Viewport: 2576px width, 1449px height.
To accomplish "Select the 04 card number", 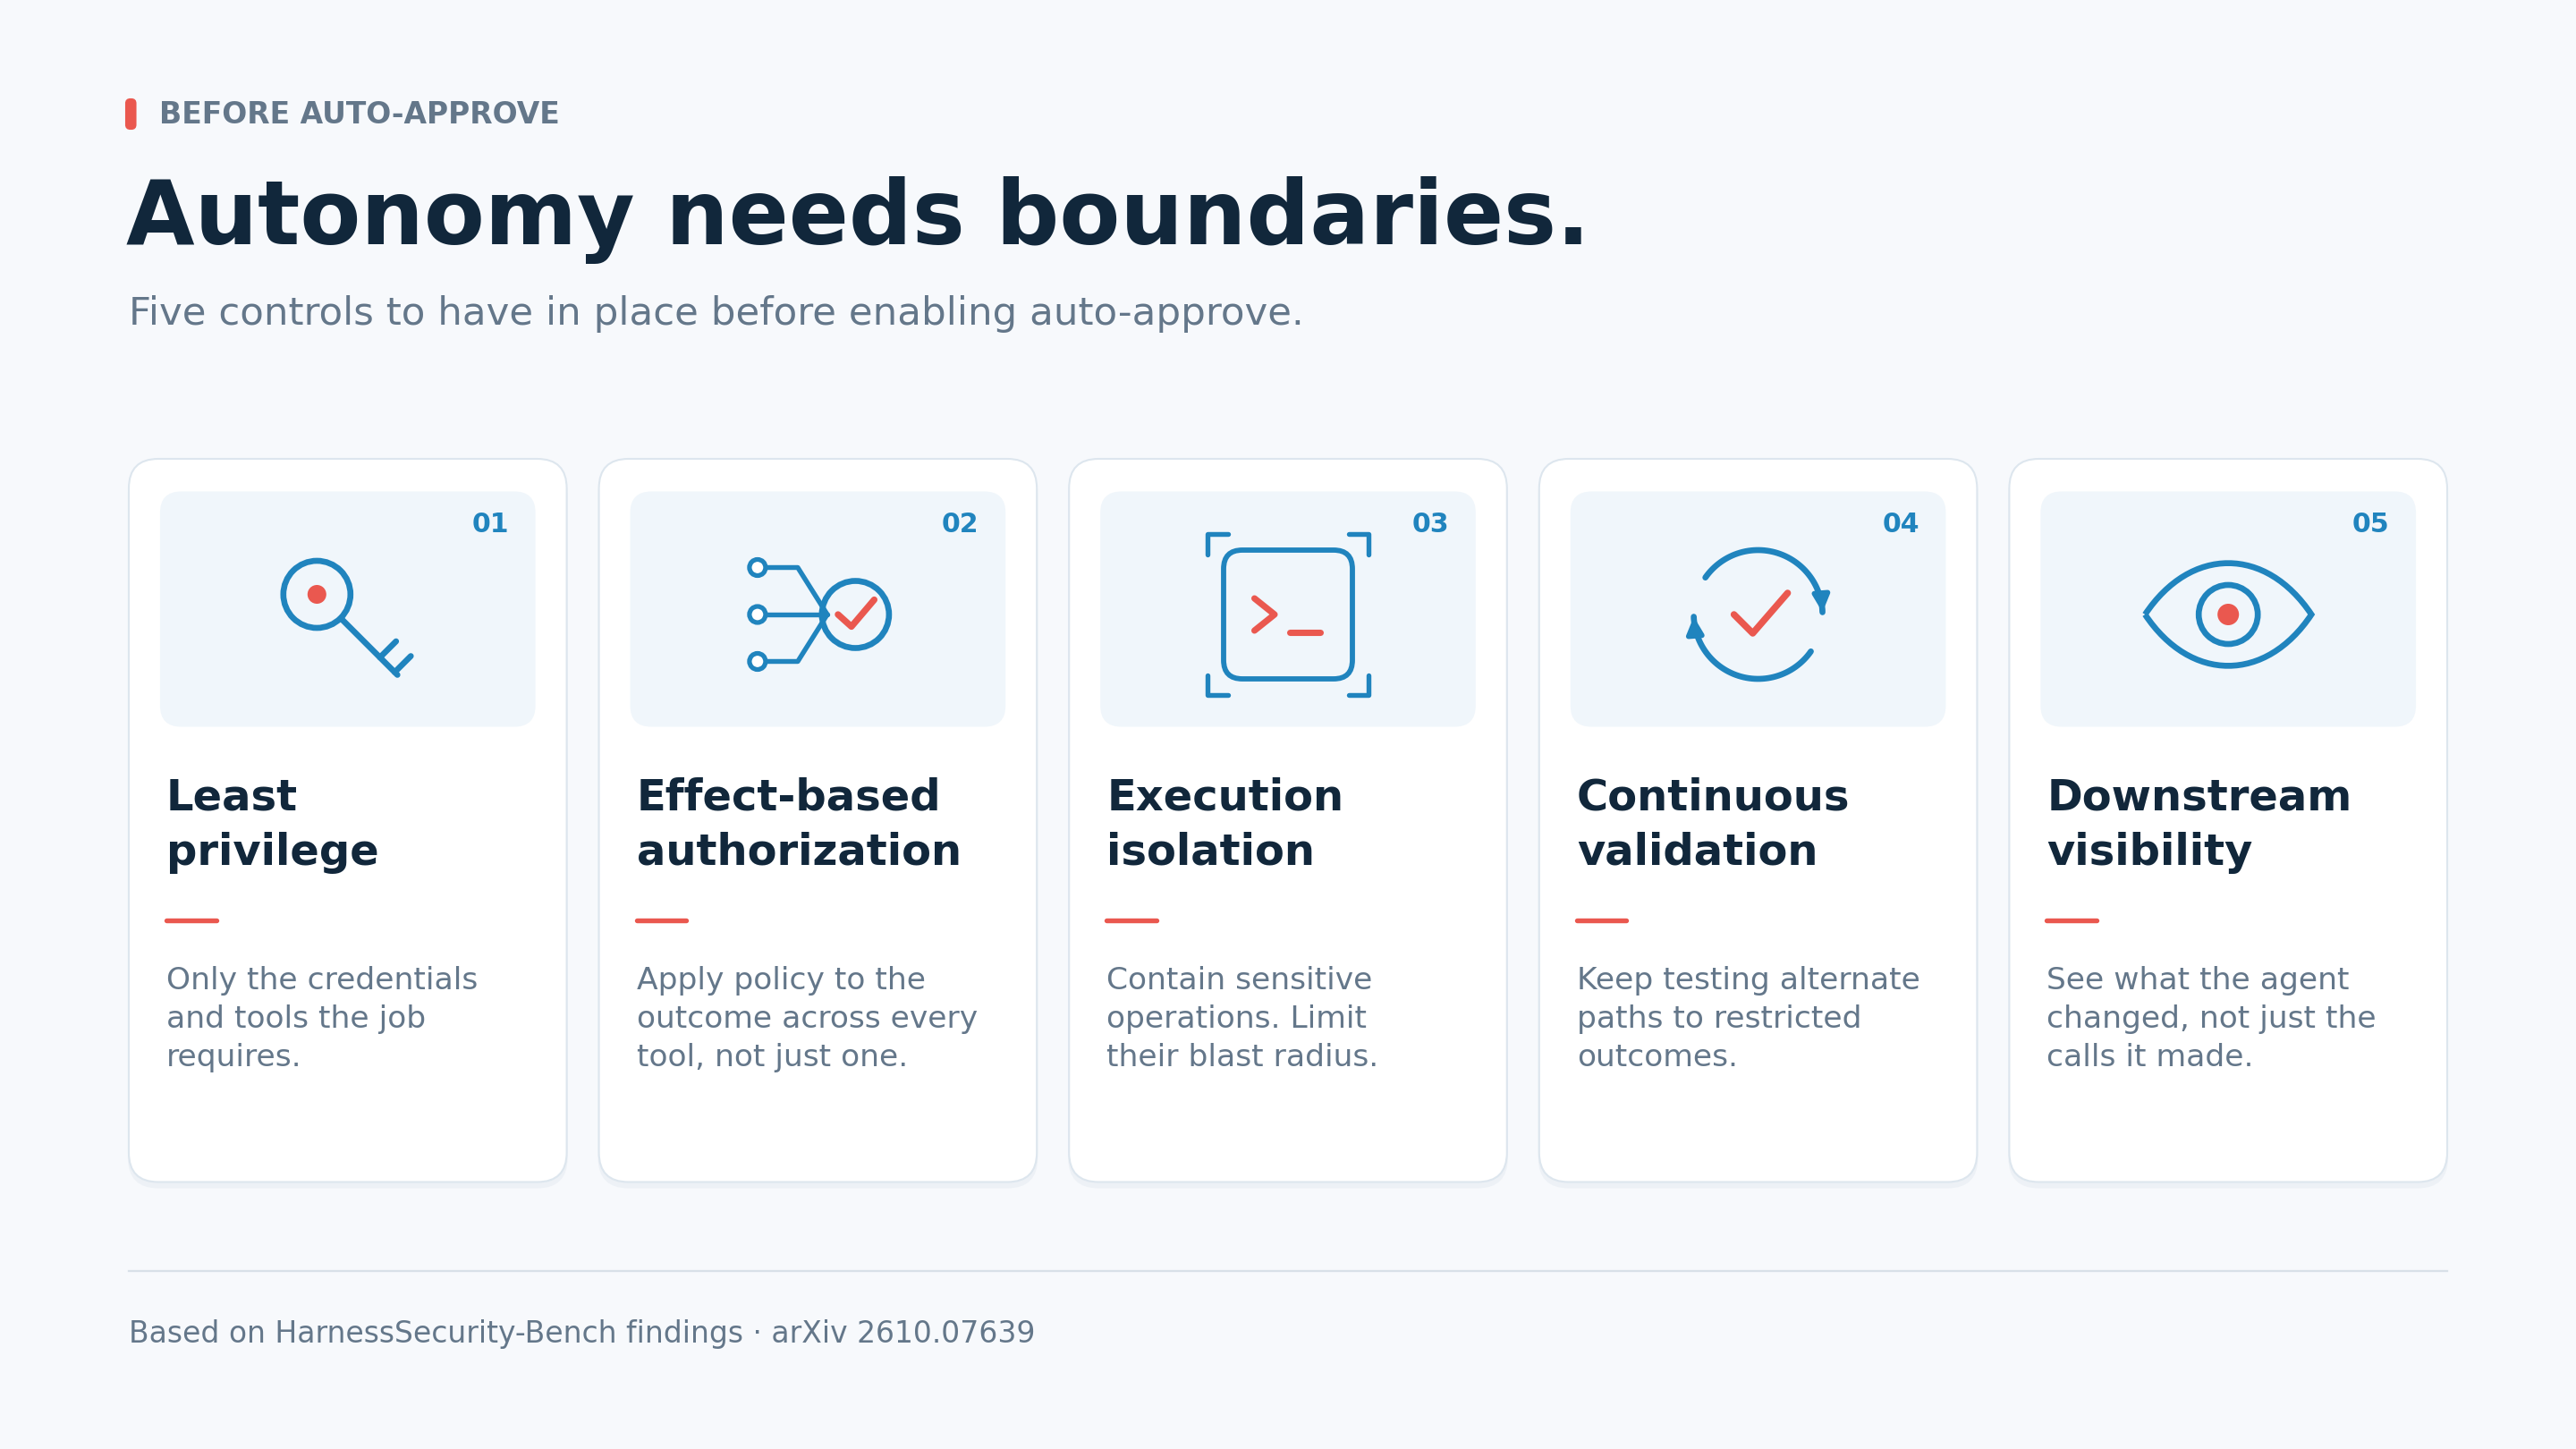I will 1900,523.
